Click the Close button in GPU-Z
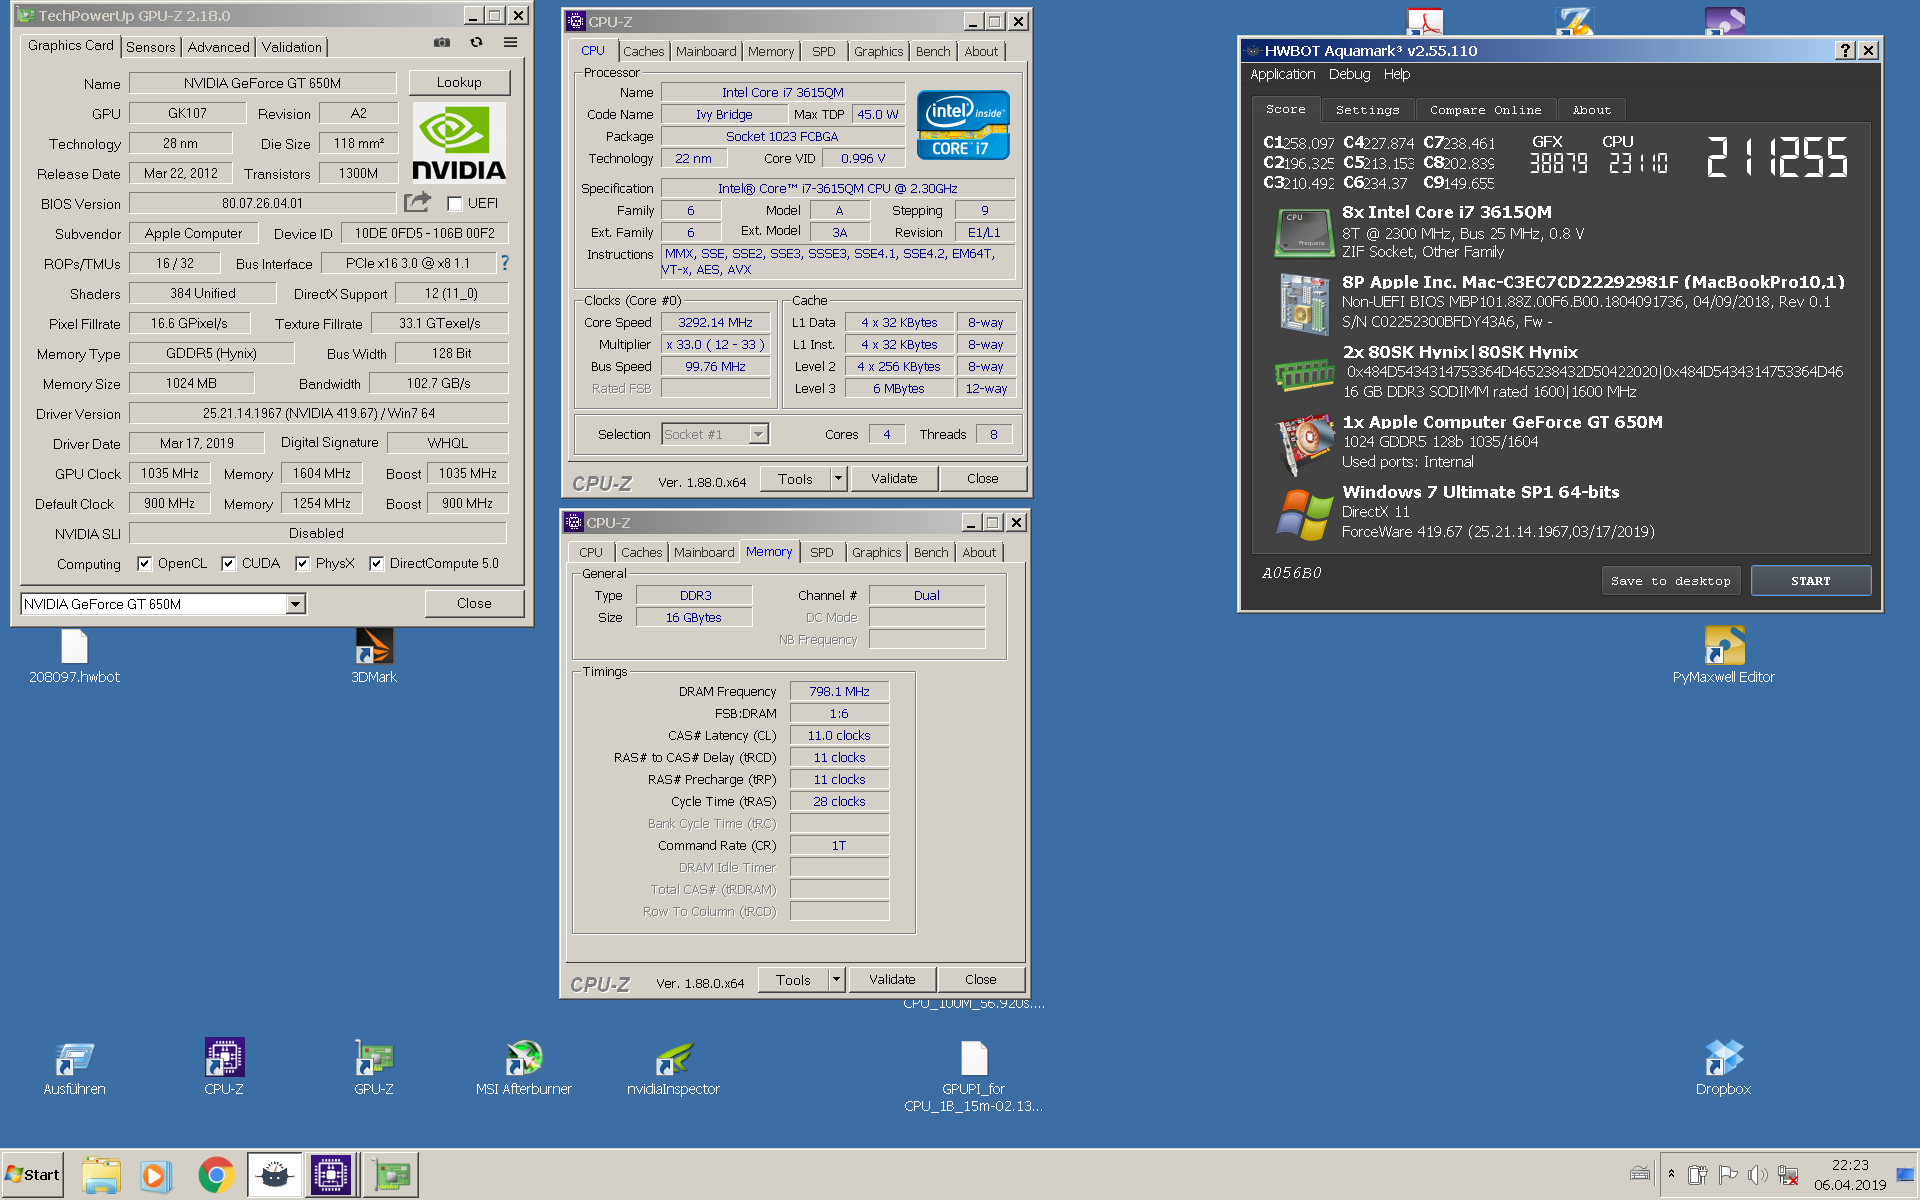Viewport: 1920px width, 1200px height. (474, 603)
